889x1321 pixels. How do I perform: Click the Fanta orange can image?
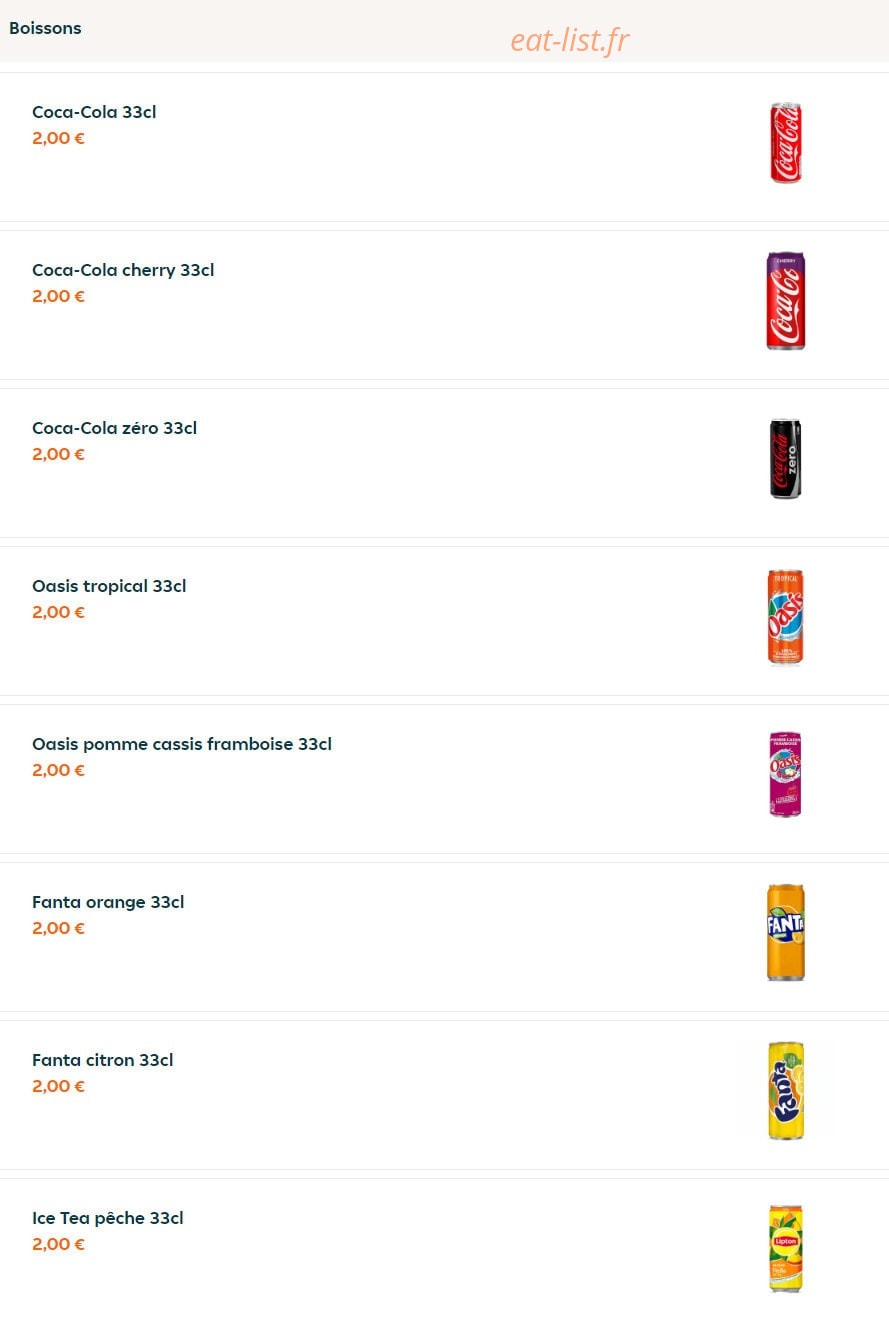click(786, 933)
